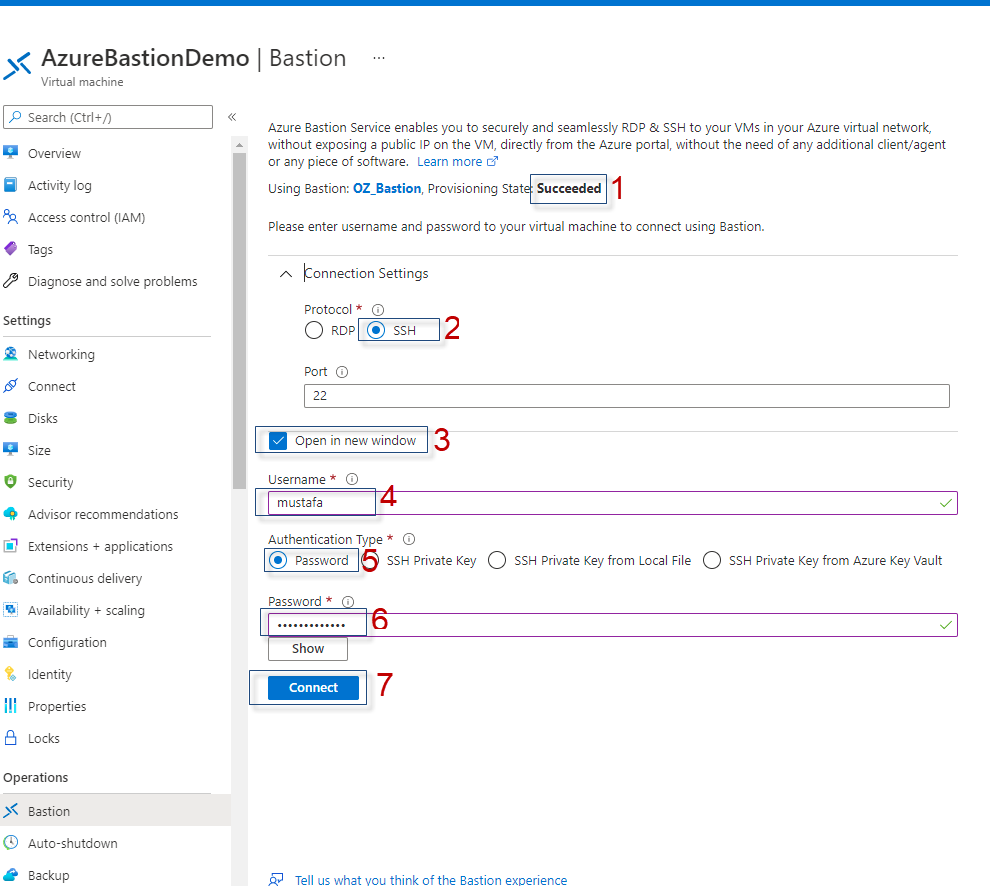Click the Password input field

click(x=612, y=625)
